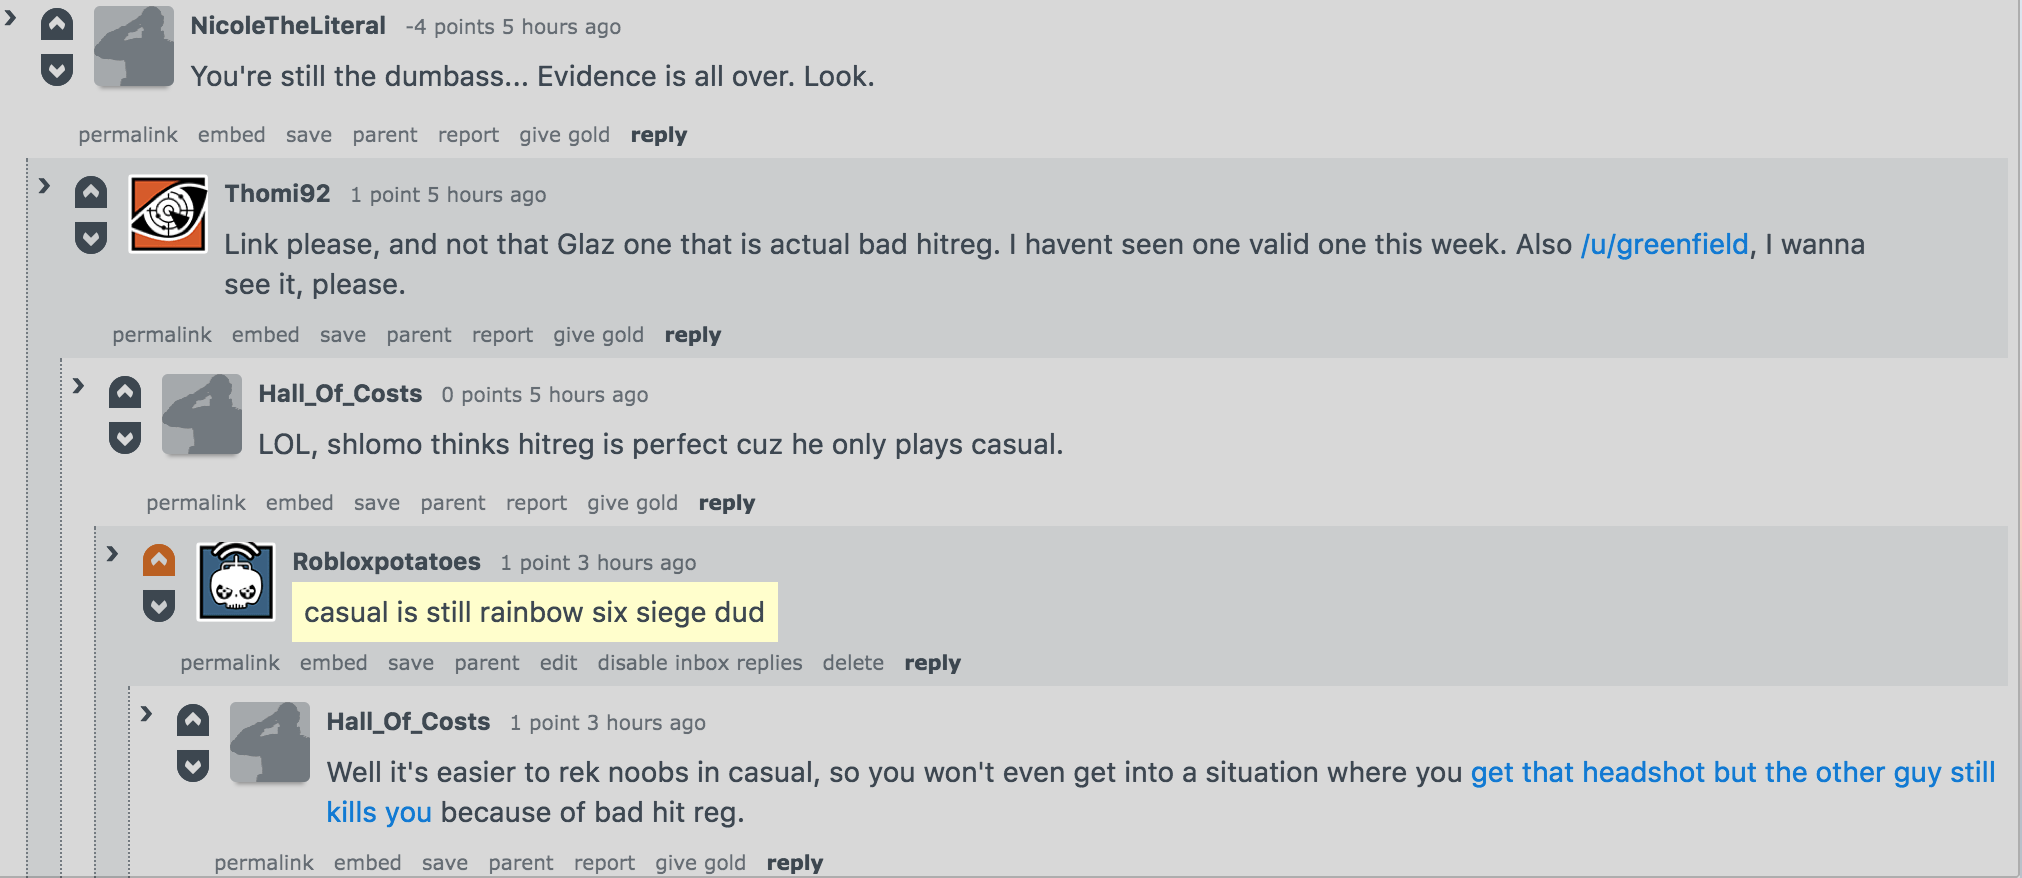Upvote NicoleTheLiteral's comment
The height and width of the screenshot is (878, 2022).
(57, 25)
